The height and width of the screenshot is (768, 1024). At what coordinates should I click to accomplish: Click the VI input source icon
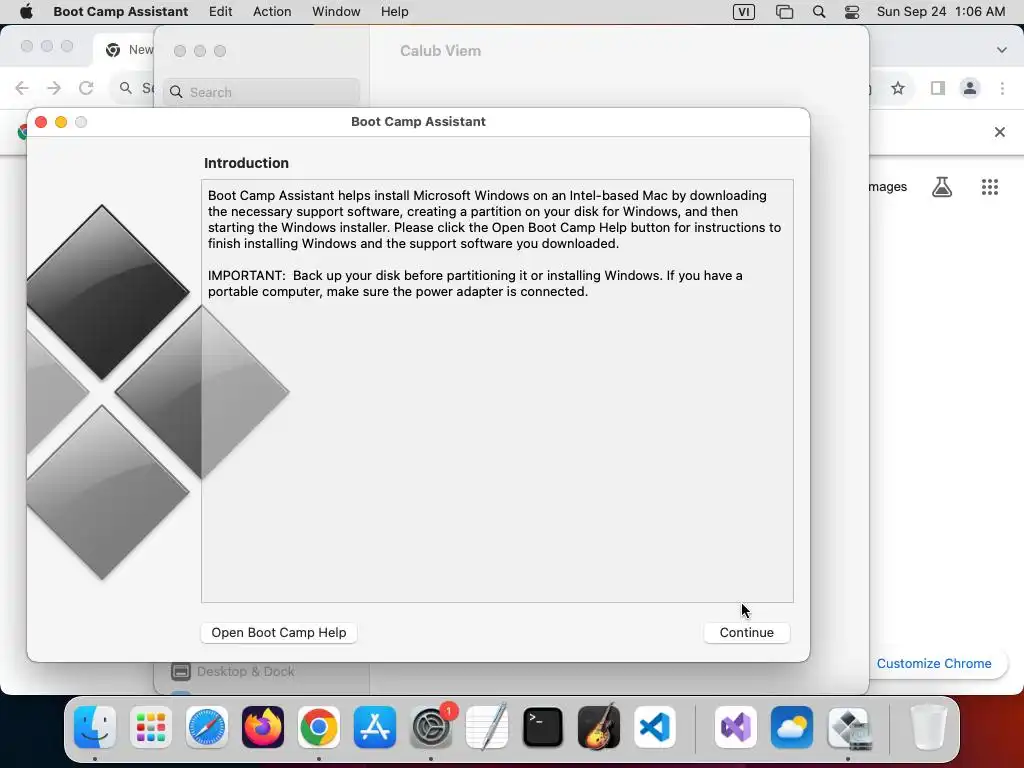click(744, 12)
